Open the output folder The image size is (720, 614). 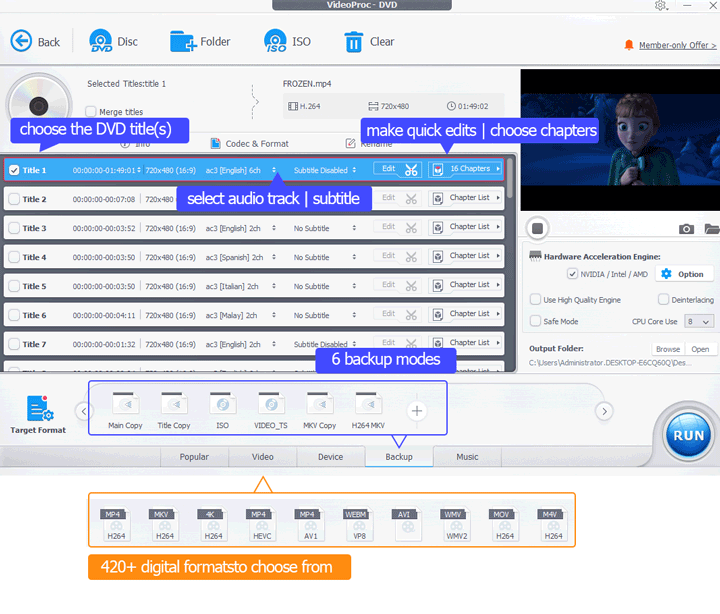coord(700,349)
